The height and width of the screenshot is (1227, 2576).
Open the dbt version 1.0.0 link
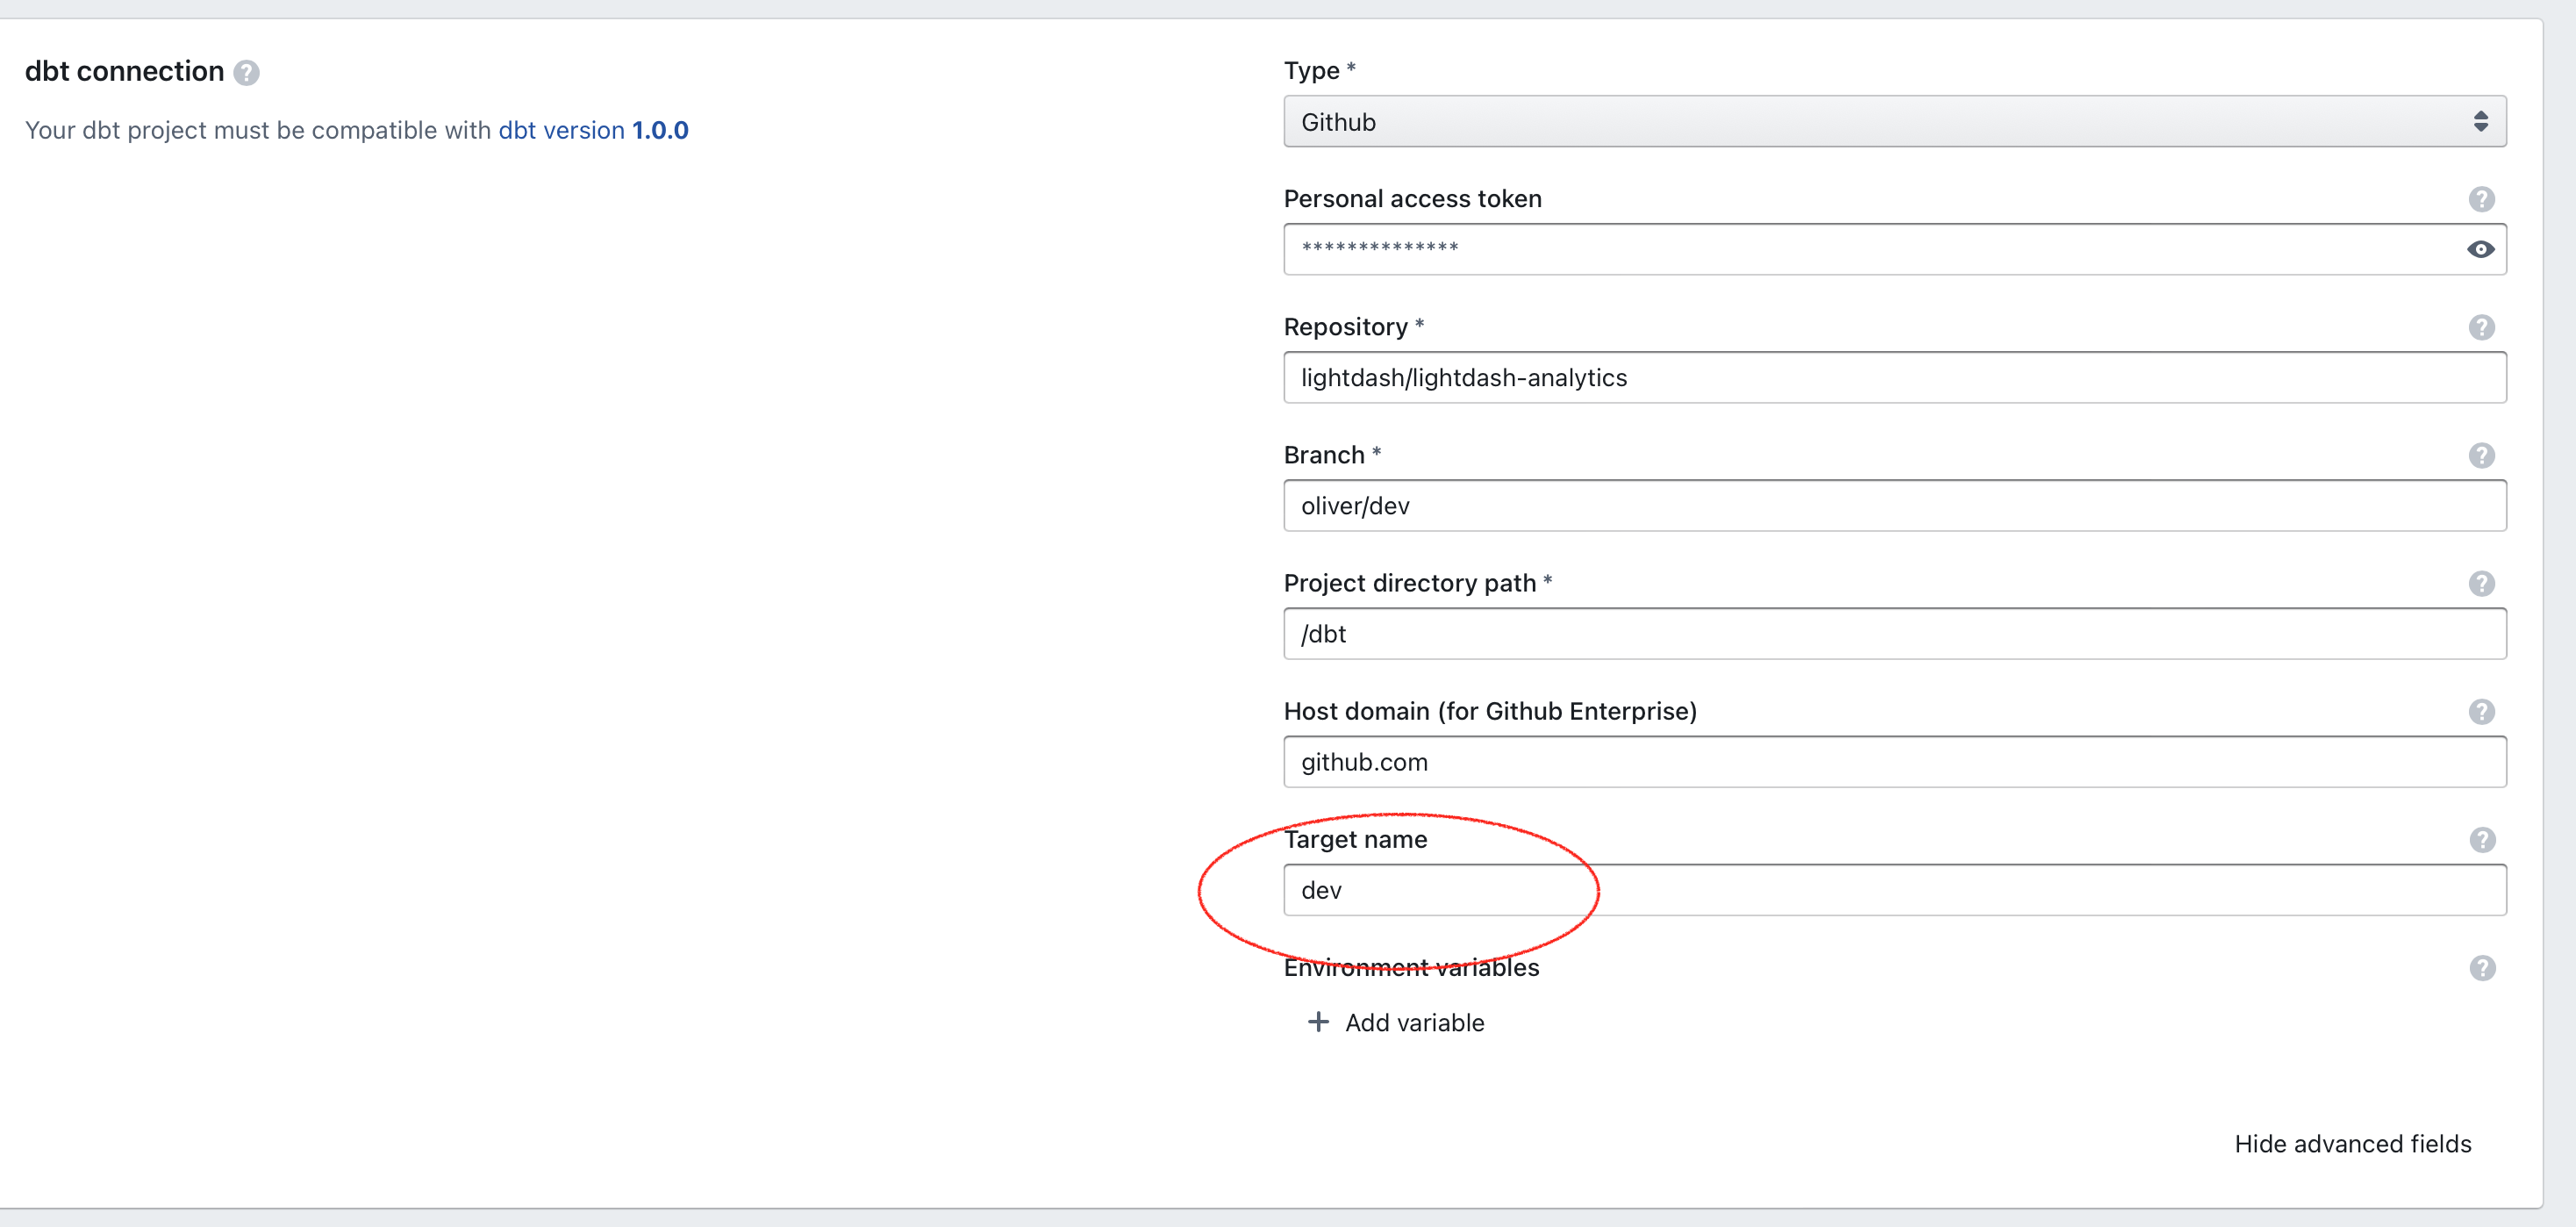(x=593, y=130)
